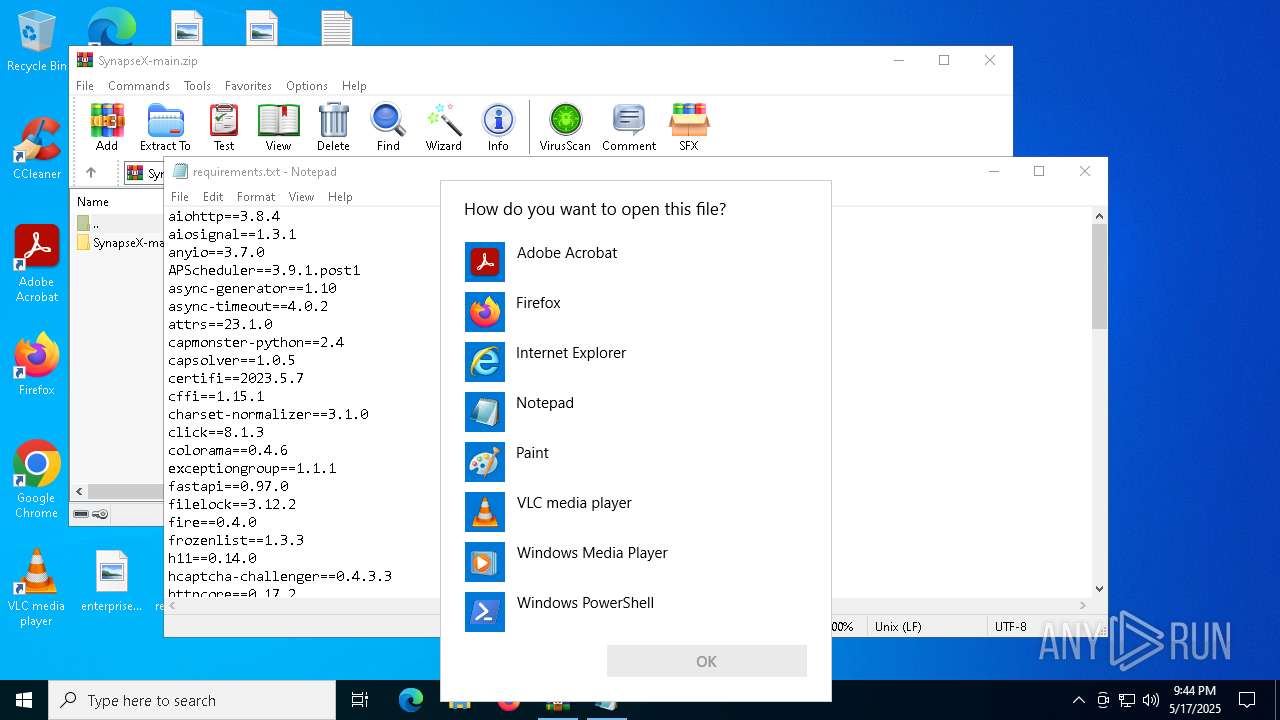Choose Firefox in open-with list
The height and width of the screenshot is (720, 1280).
click(x=636, y=312)
